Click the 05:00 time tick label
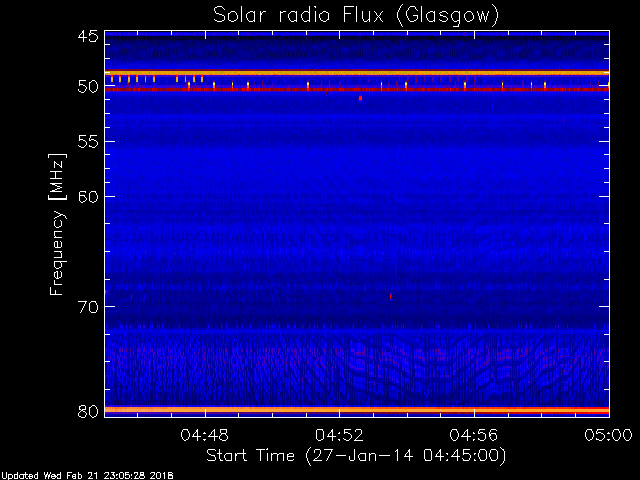The image size is (640, 480). pos(609,435)
